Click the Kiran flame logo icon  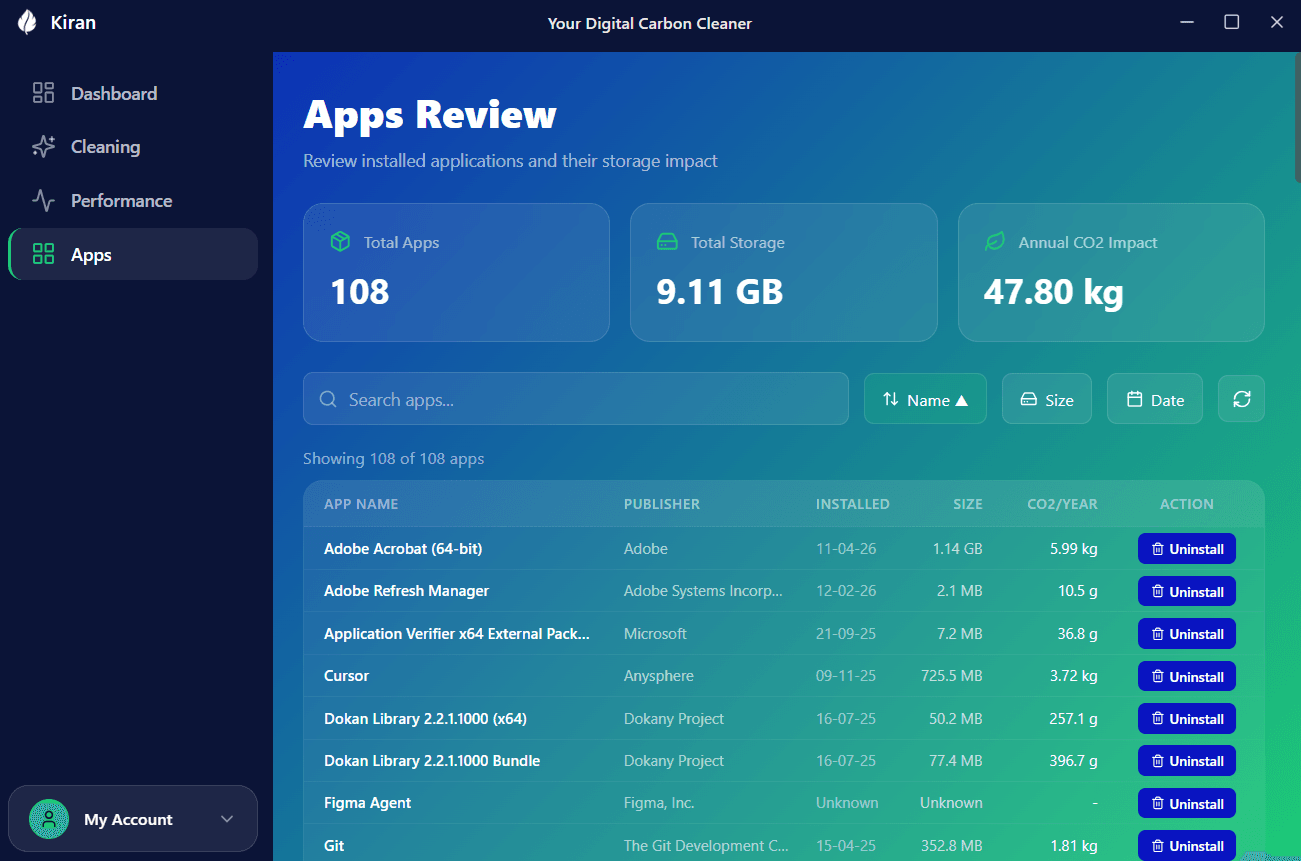click(x=28, y=22)
